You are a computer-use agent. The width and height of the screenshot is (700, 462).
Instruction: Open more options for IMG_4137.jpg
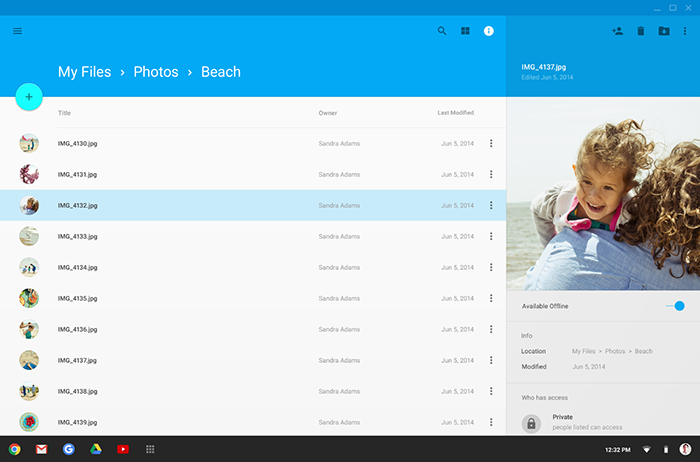coord(491,360)
